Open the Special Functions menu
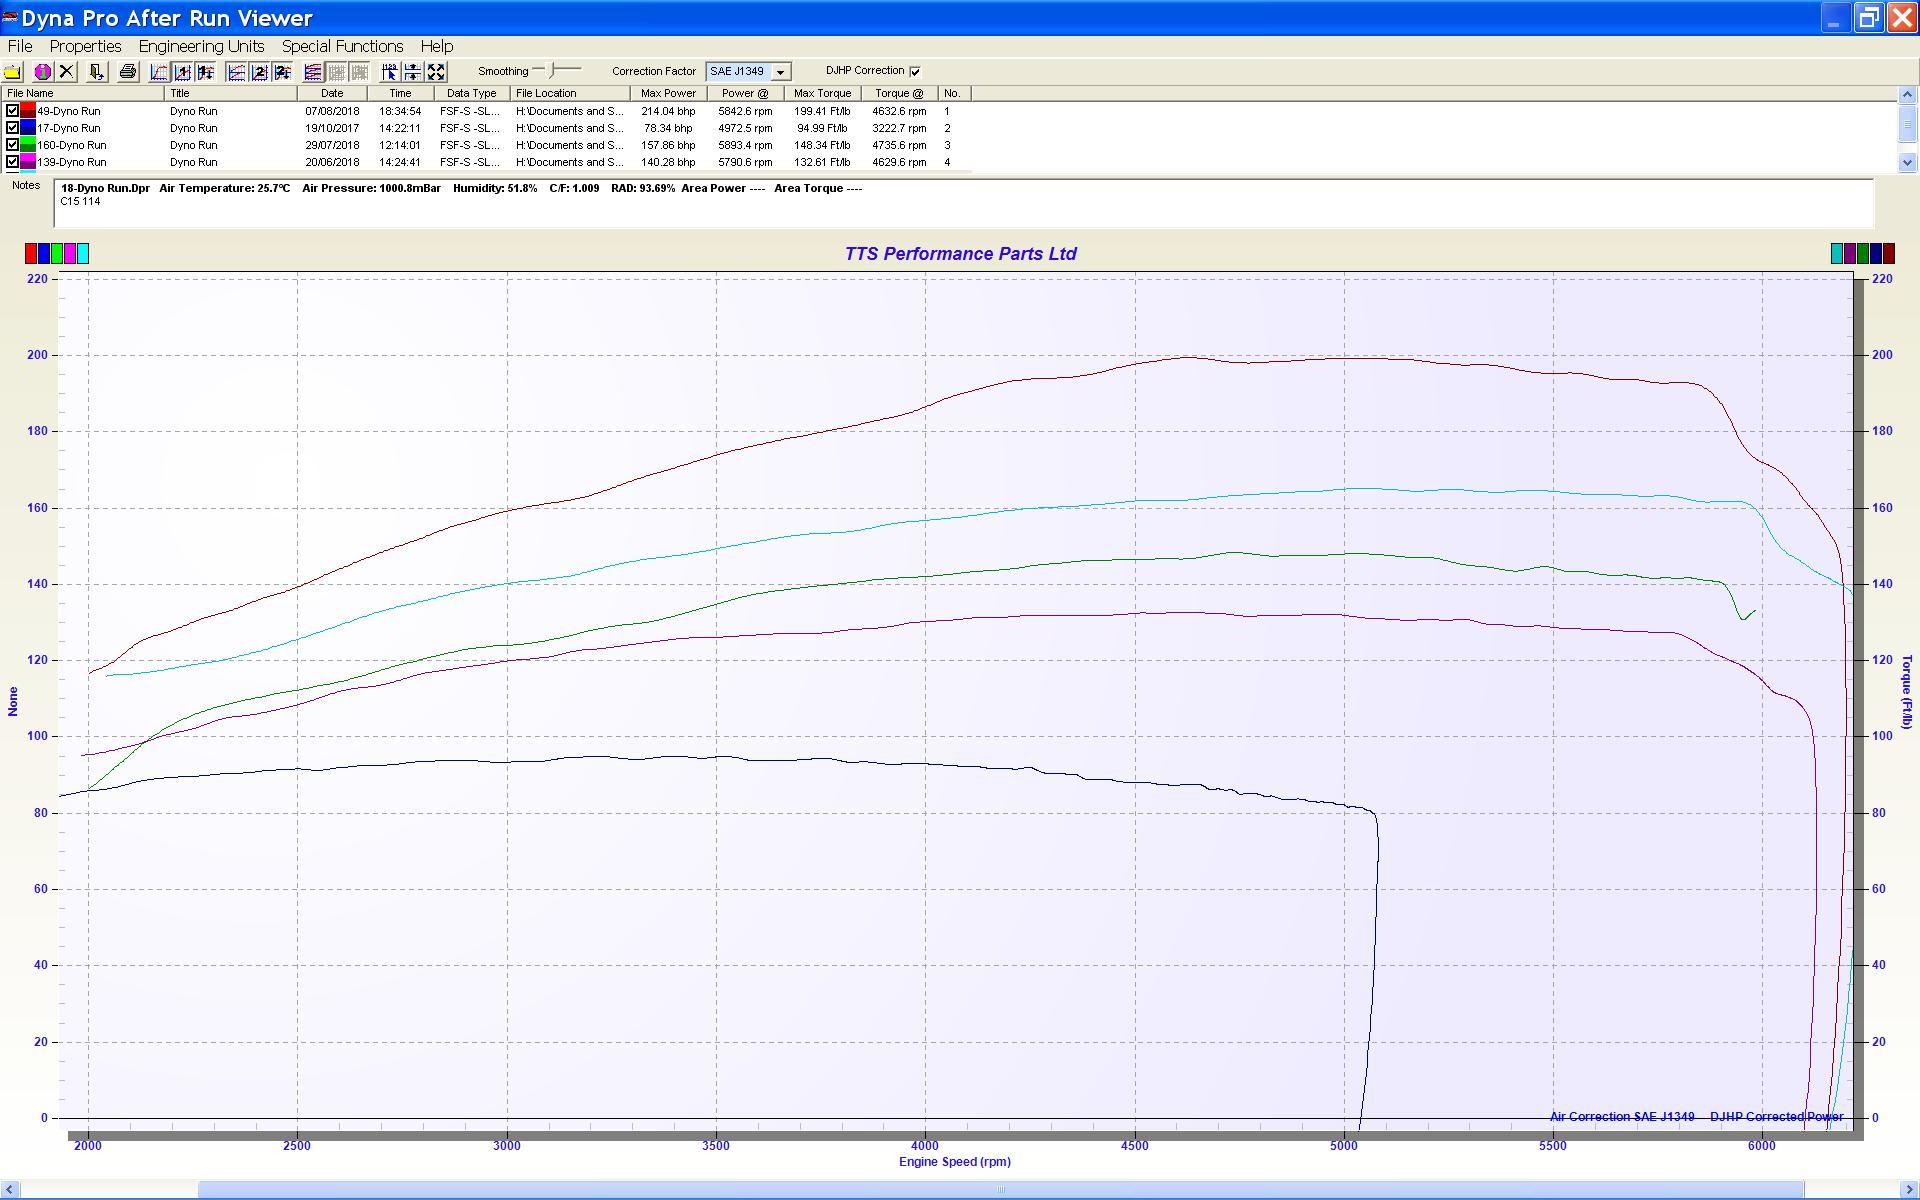The height and width of the screenshot is (1200, 1920). pyautogui.click(x=342, y=46)
